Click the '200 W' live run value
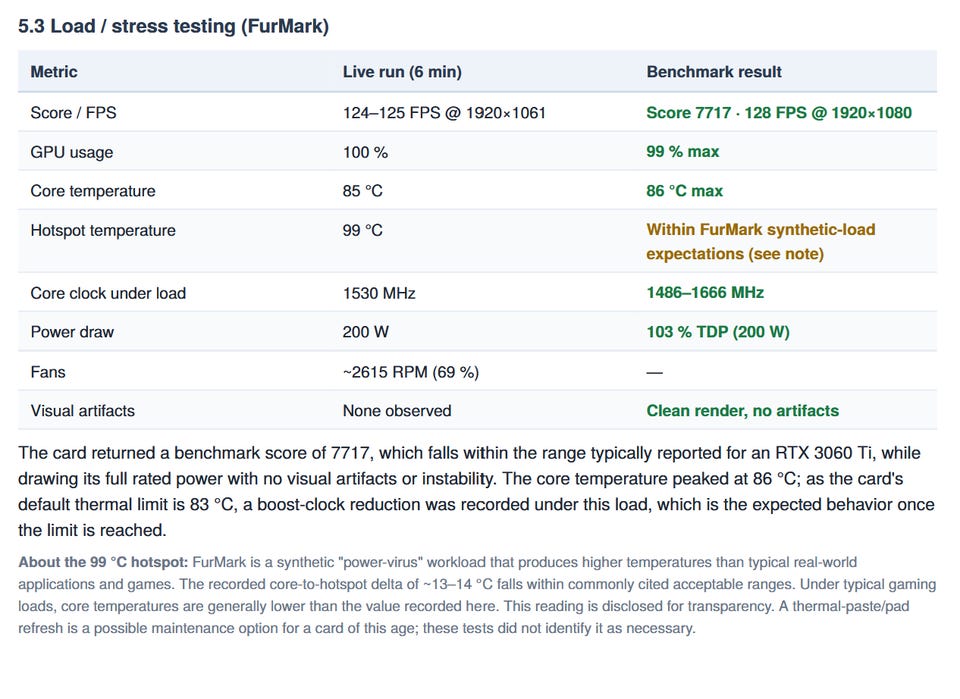The image size is (960, 699). coord(366,332)
